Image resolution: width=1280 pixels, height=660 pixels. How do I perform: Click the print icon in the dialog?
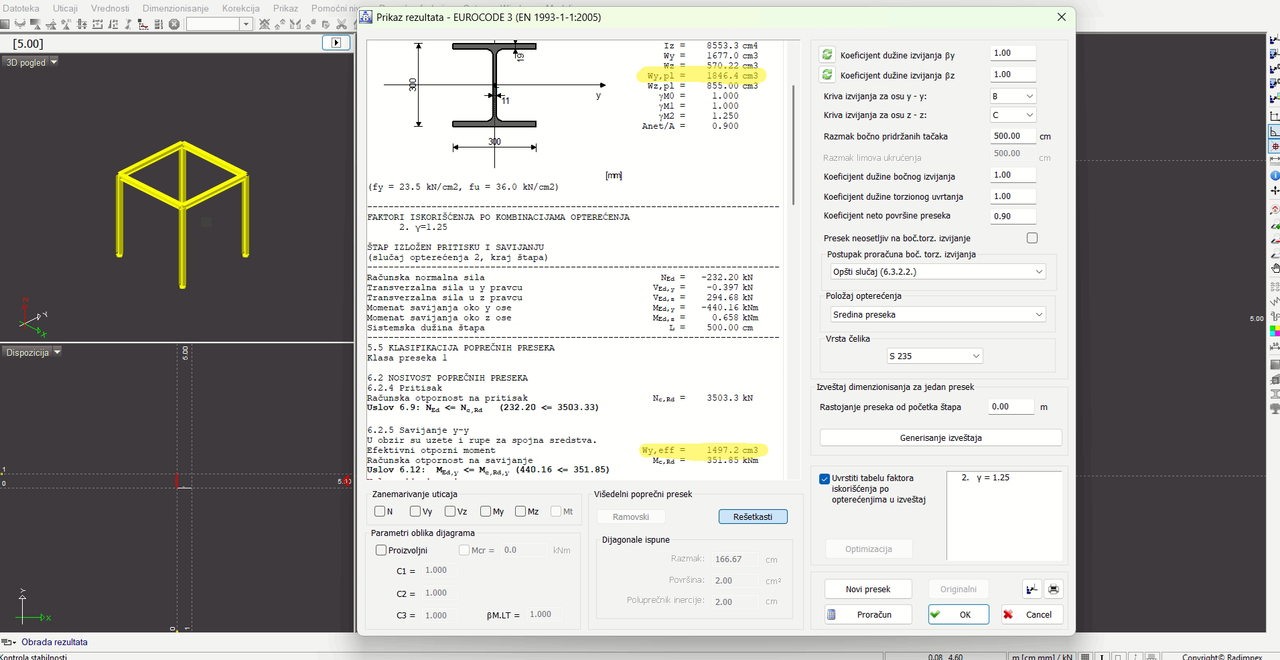[1053, 589]
